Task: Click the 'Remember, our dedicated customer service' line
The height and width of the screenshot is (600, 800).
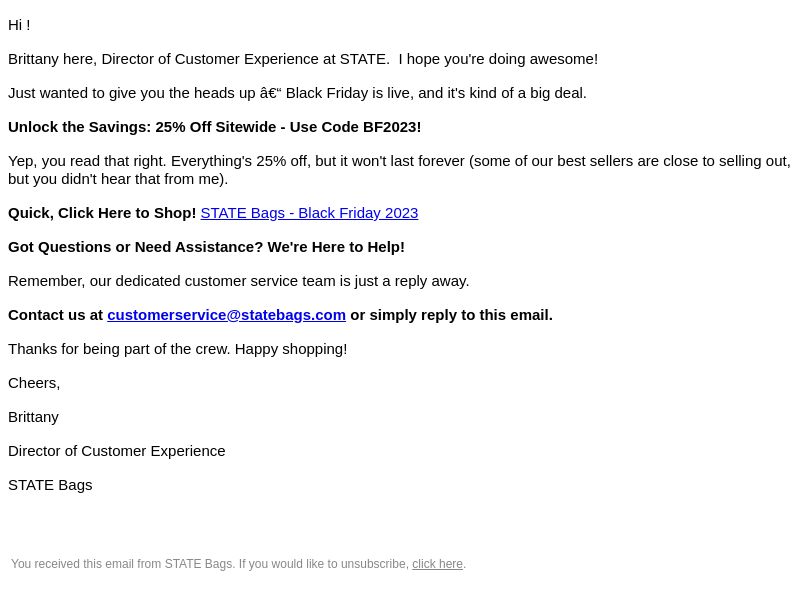Action: (x=239, y=281)
